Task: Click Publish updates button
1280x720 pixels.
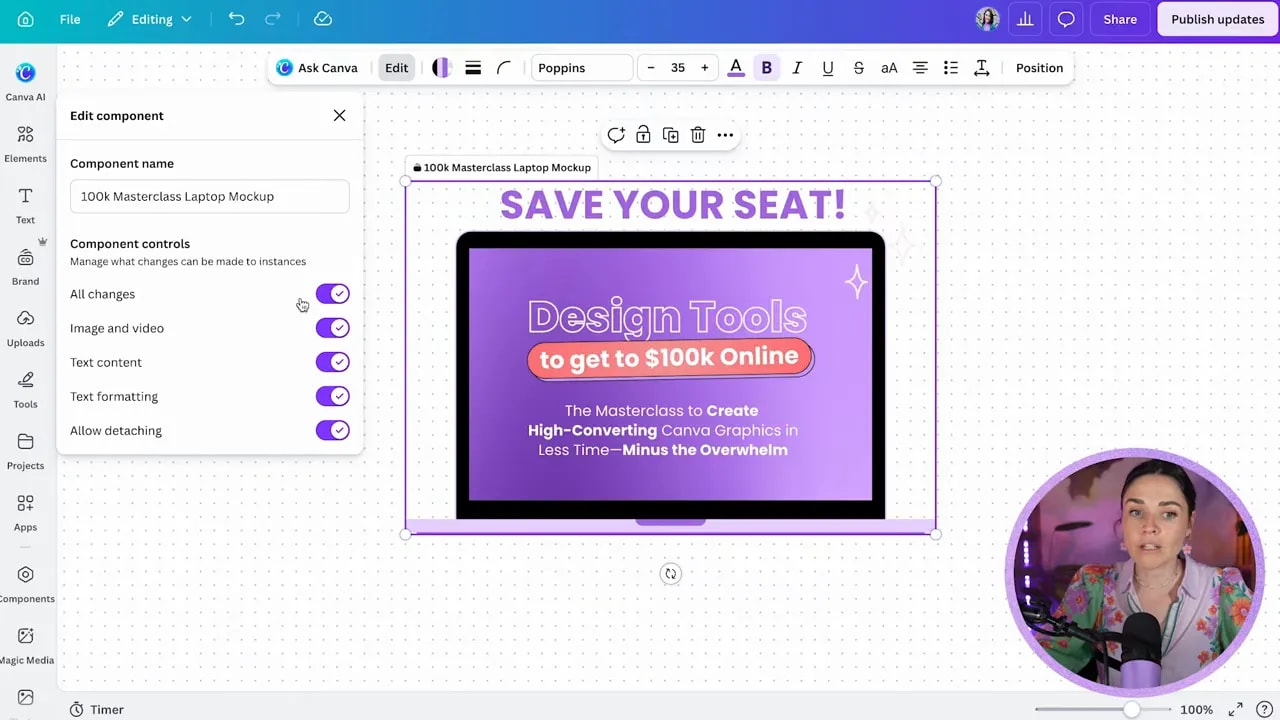Action: tap(1217, 19)
